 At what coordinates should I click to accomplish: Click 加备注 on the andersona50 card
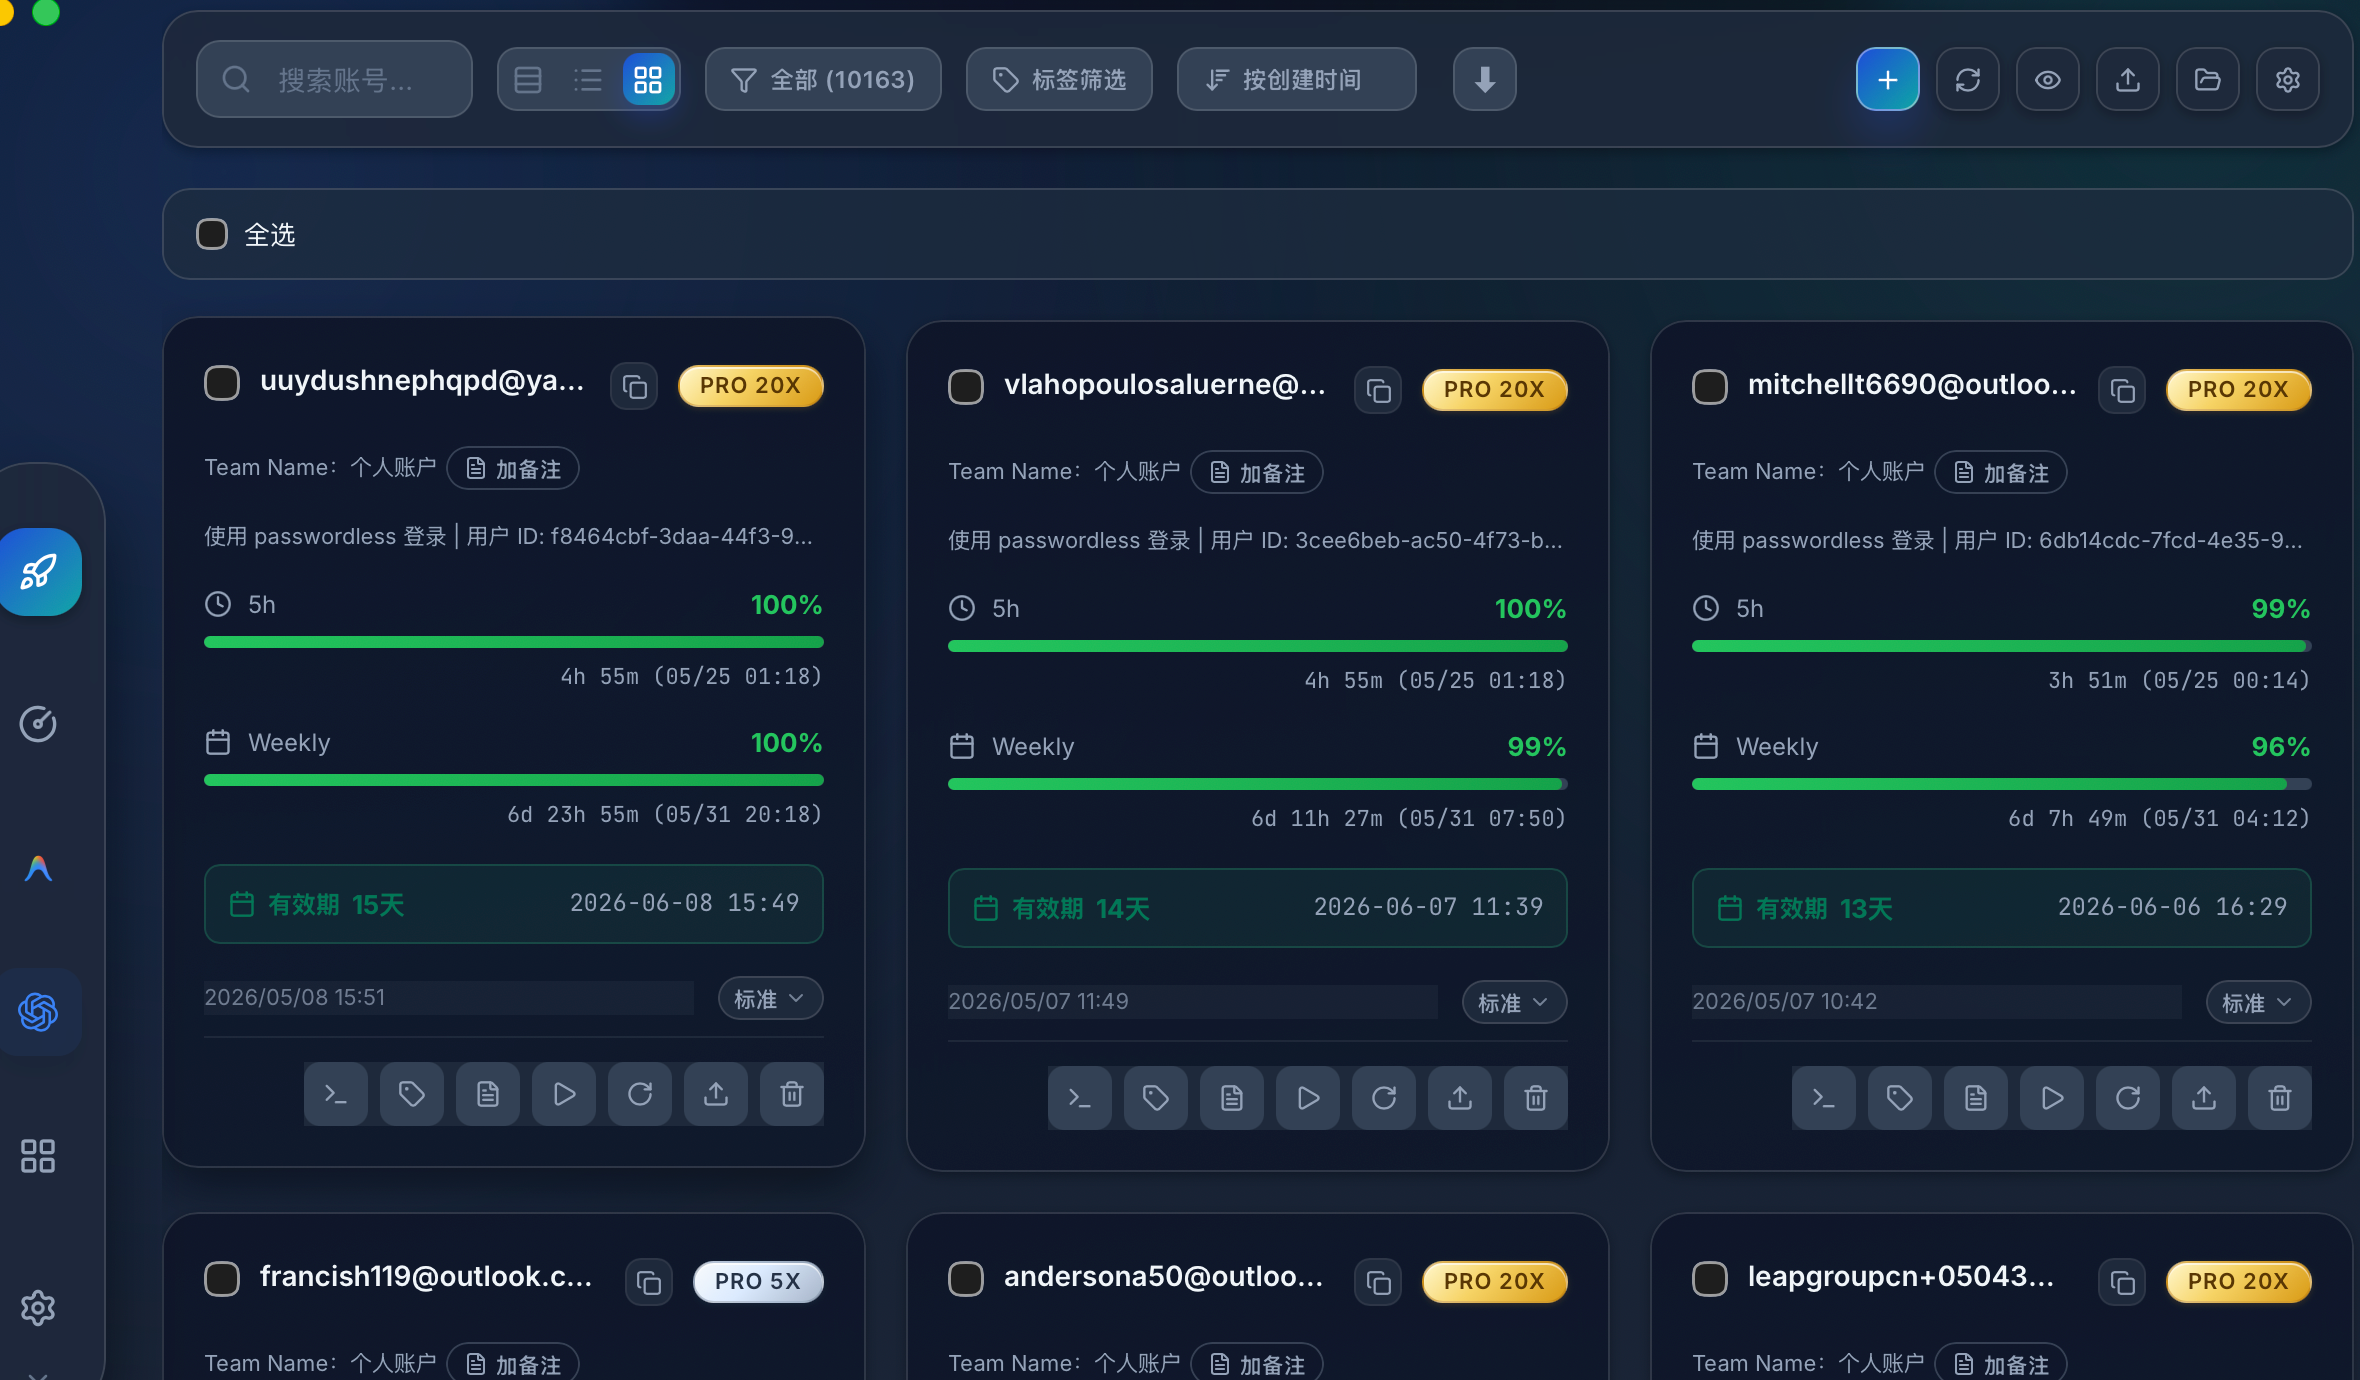click(1257, 1364)
